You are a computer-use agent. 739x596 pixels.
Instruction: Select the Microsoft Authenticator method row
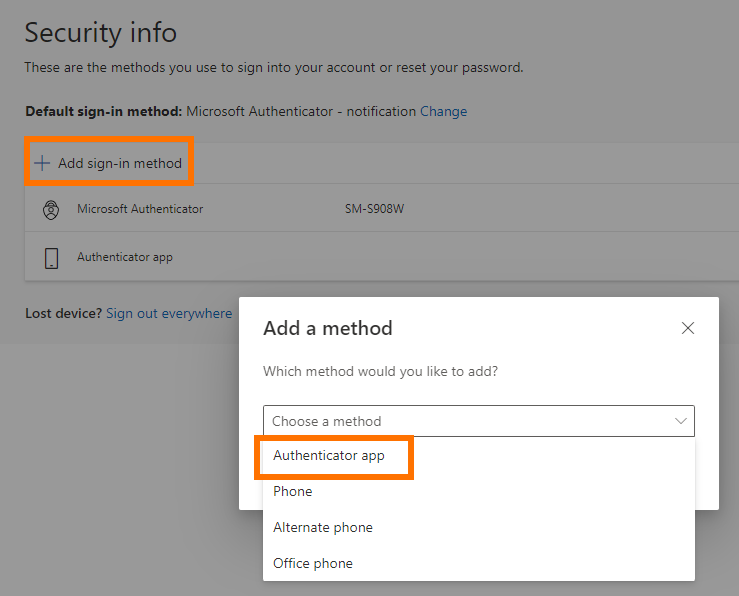140,210
